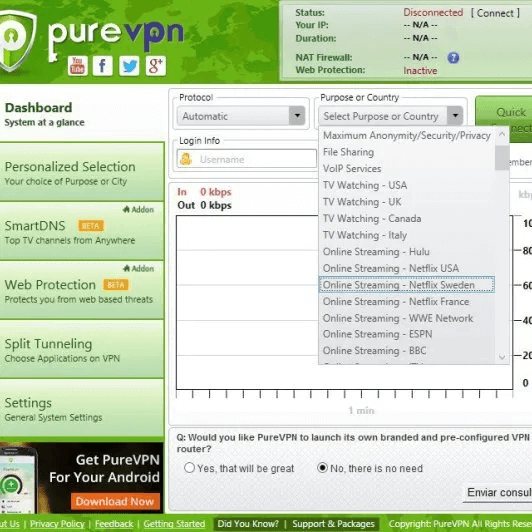Choose Online Streaming - ESPN

coord(406,334)
